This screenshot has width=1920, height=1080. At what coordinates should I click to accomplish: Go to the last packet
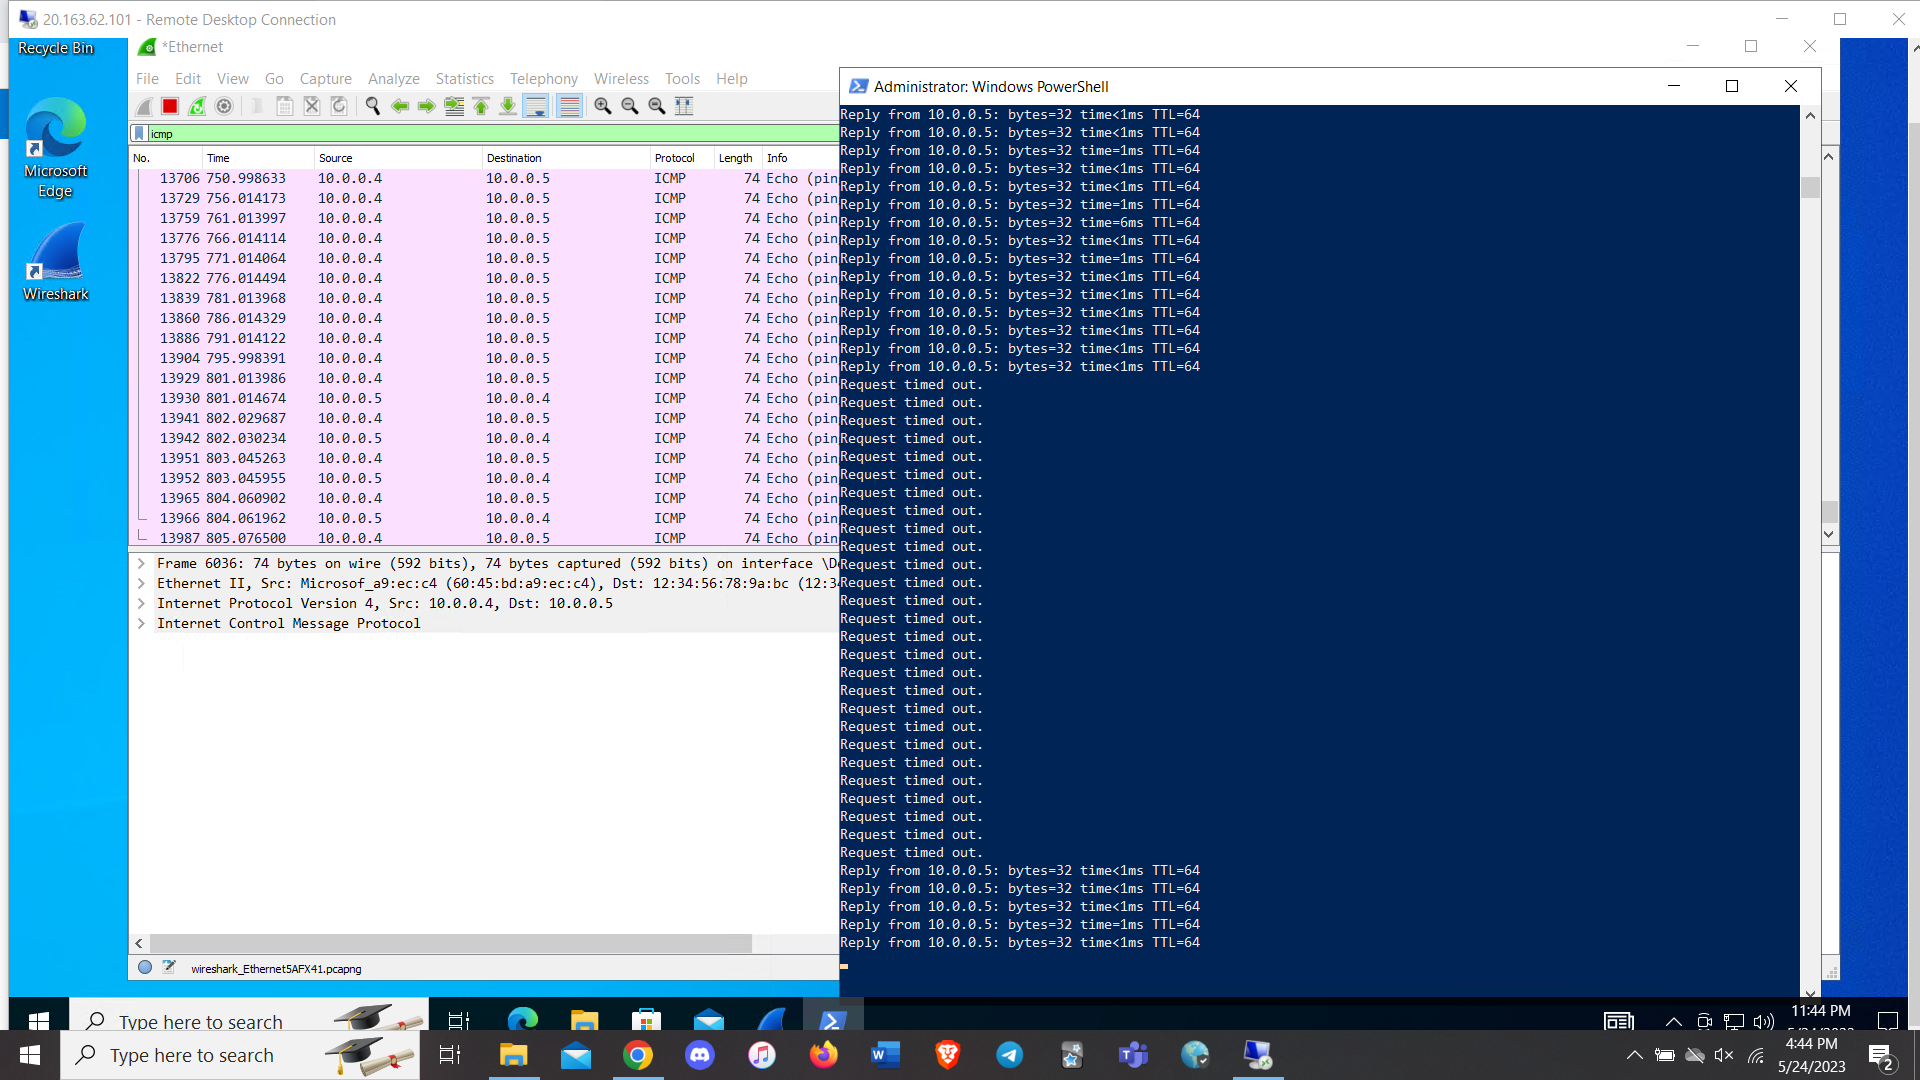(507, 106)
